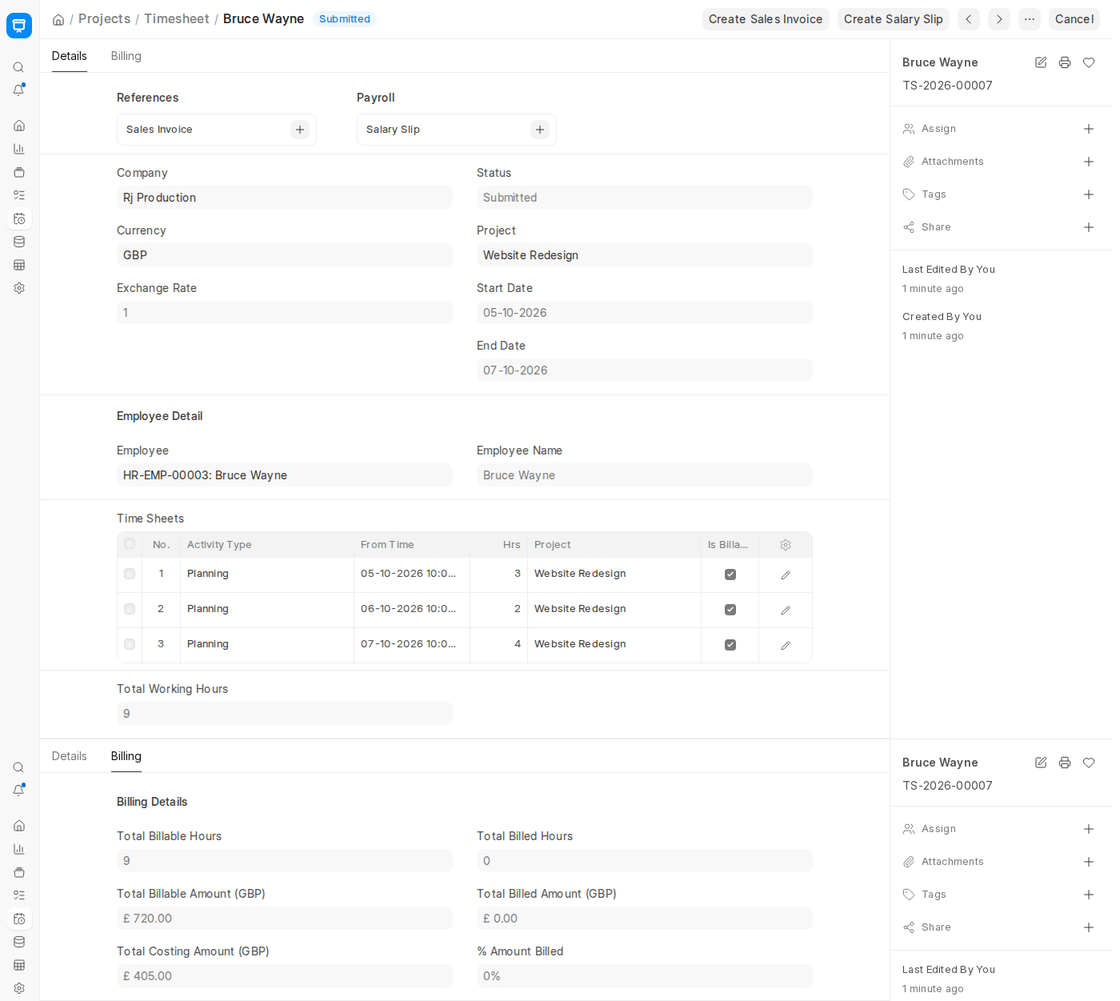This screenshot has width=1120, height=1001.
Task: Click the Total Working Hours field
Action: tap(284, 714)
